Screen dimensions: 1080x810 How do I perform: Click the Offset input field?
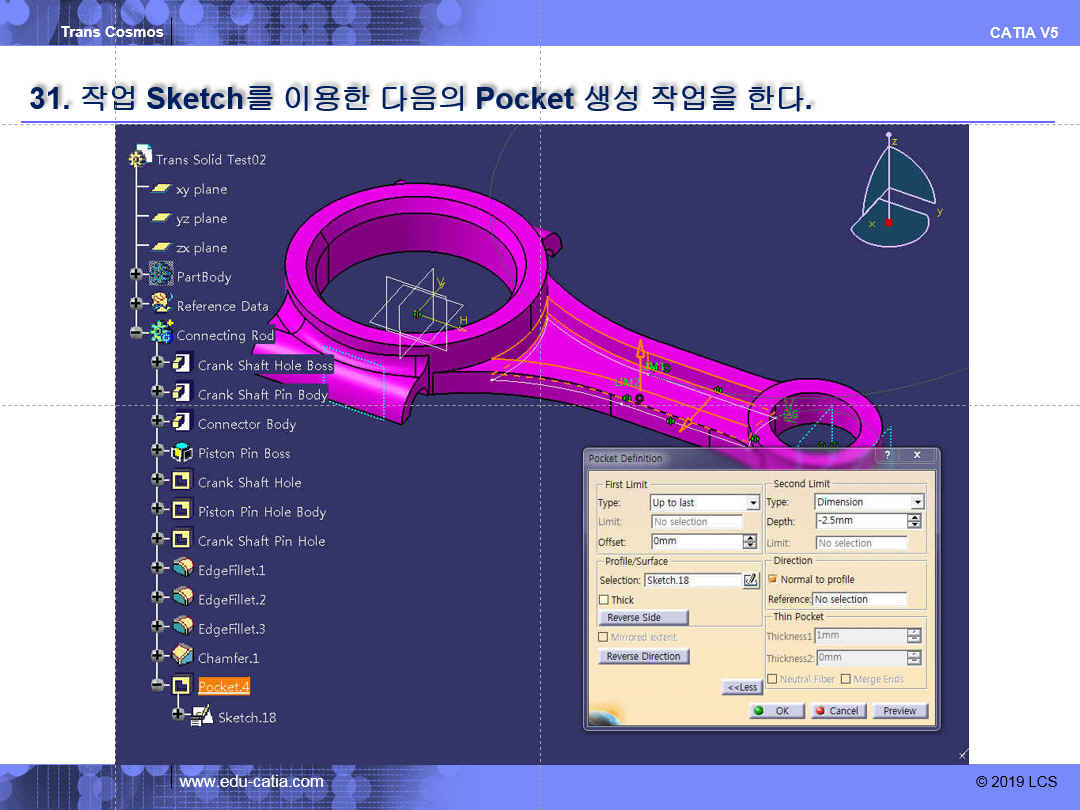point(696,541)
